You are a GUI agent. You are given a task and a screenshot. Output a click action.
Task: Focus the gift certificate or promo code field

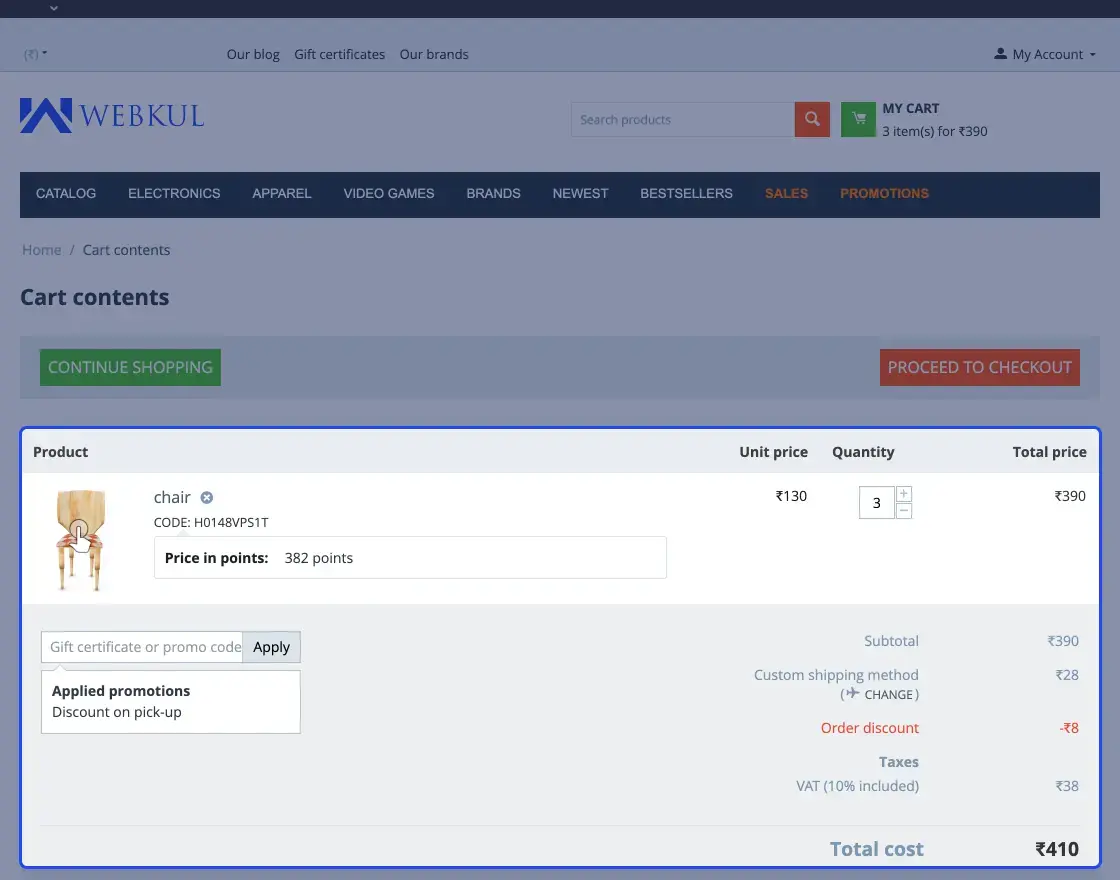(142, 647)
